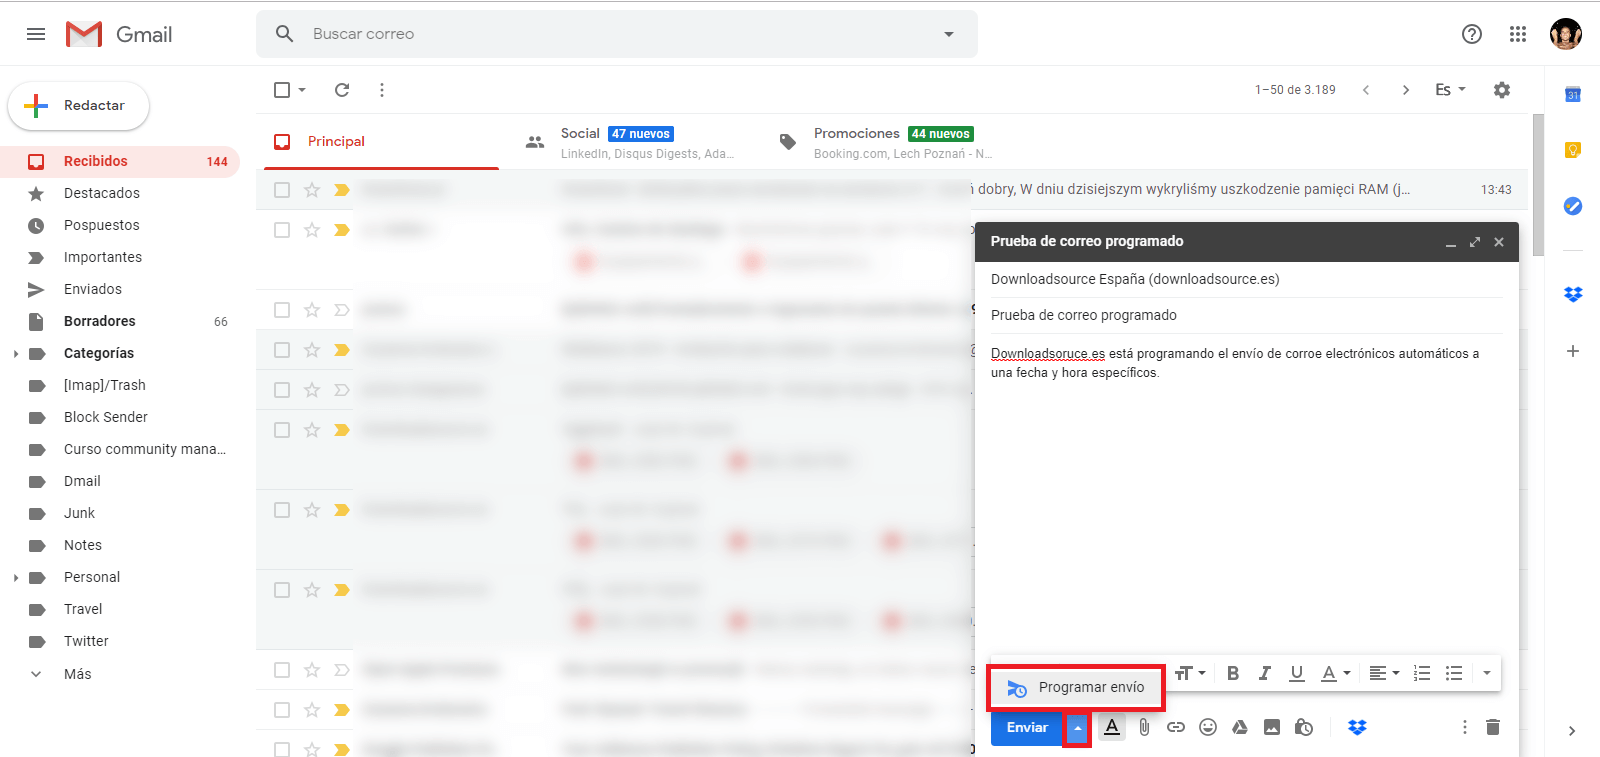Insert an emoji
Screen dimensions: 1600x757
point(1208,727)
